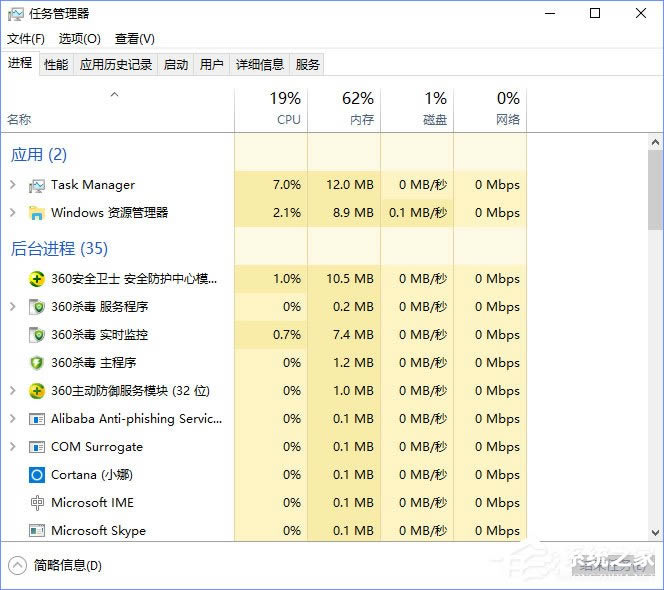Select the Task Manager process name
The image size is (664, 590).
click(93, 185)
